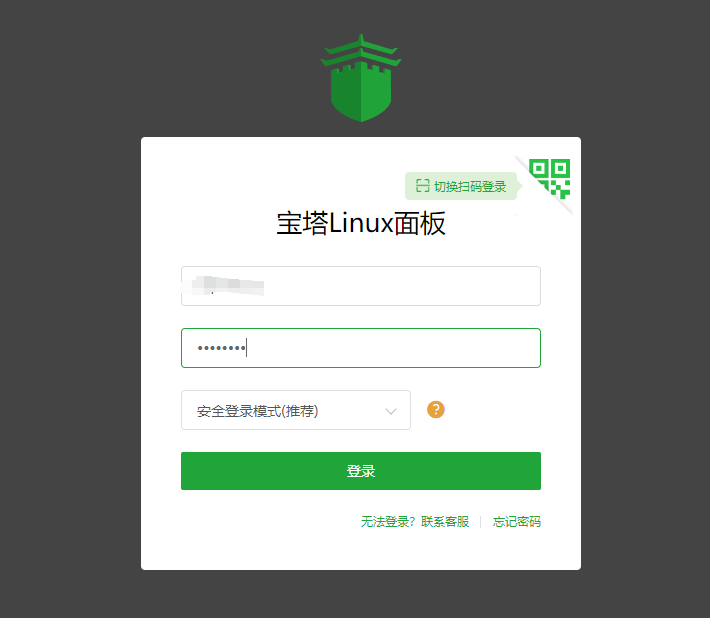Click the green BaoTa shield logo
This screenshot has width=710, height=618.
(361, 78)
